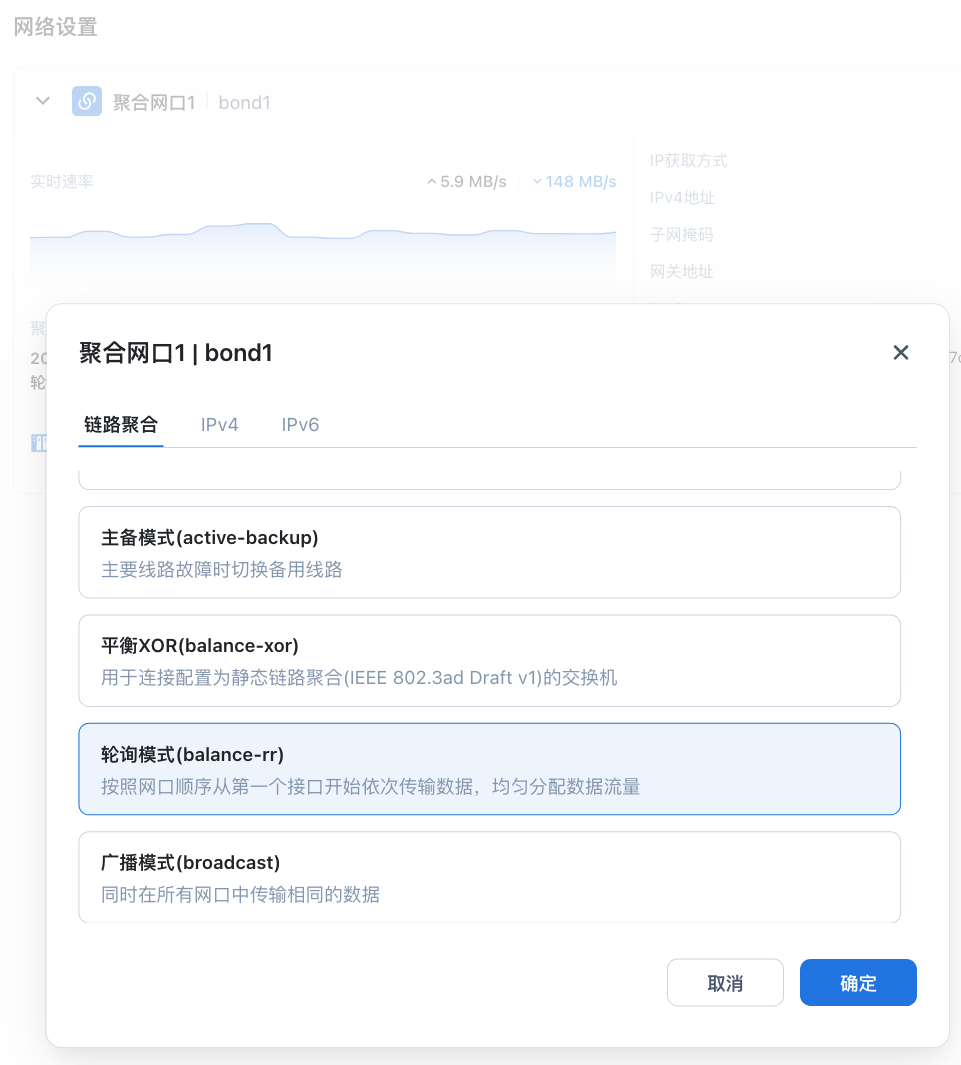Select 平衡XOR(balance-xor) option

tap(490, 661)
